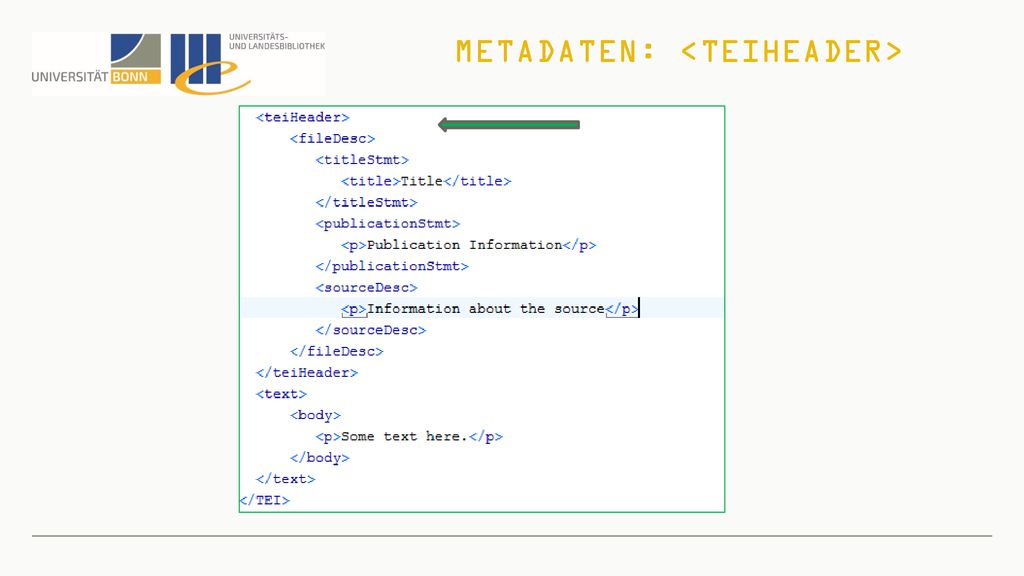The height and width of the screenshot is (576, 1024).
Task: Click the "Some text here." paragraph line
Action: tap(409, 437)
